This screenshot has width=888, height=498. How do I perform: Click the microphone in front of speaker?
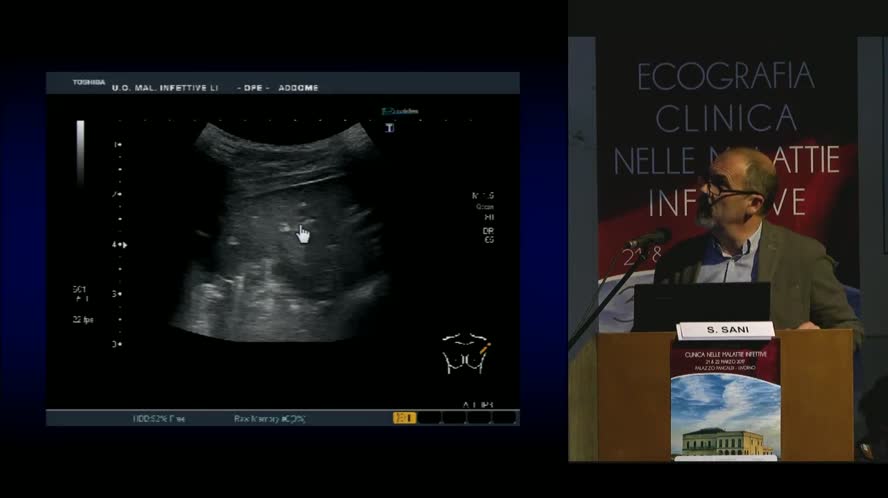click(648, 240)
